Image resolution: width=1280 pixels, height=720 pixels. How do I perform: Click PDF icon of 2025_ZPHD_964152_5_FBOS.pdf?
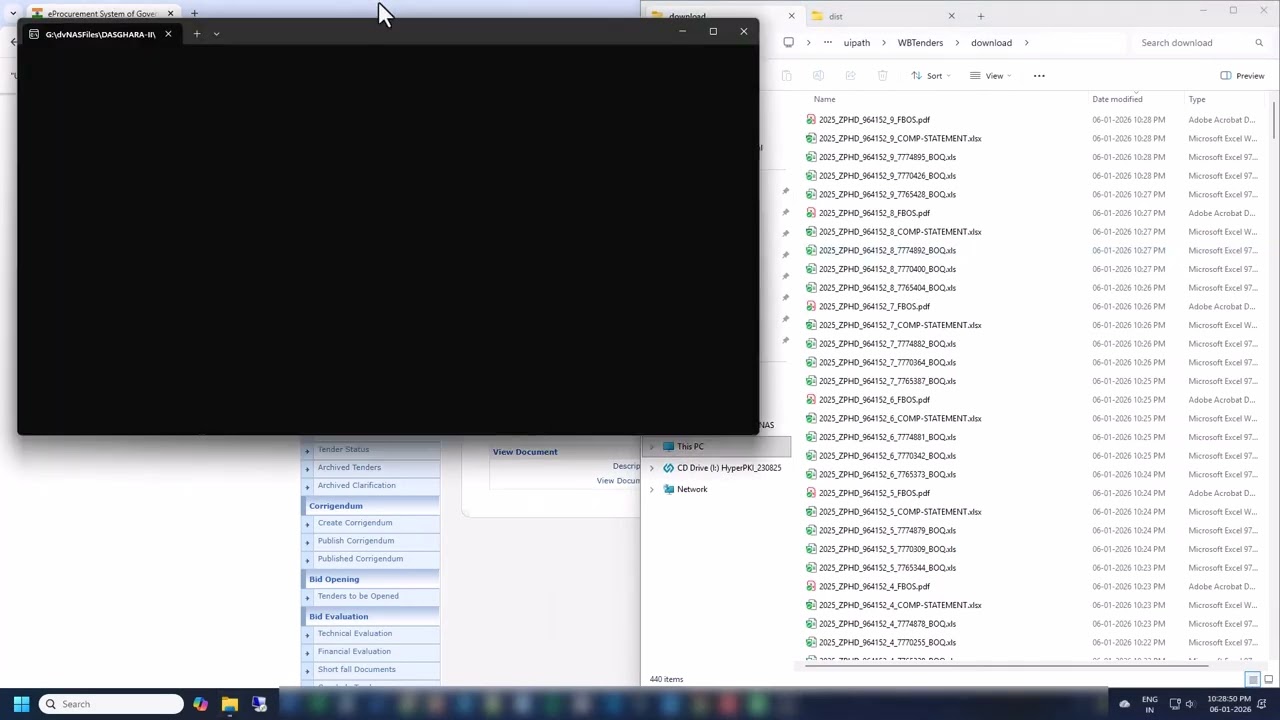coord(811,493)
